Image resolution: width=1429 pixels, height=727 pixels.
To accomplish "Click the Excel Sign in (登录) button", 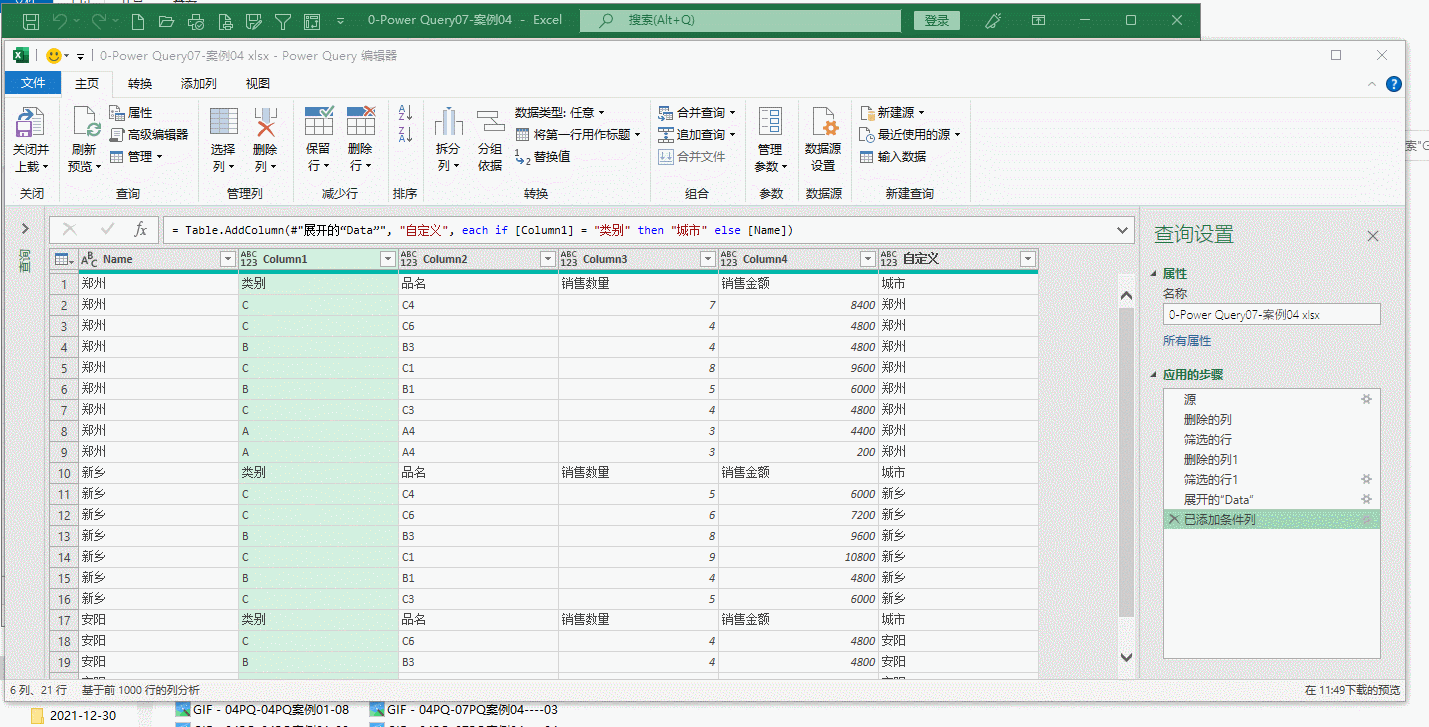I will [x=937, y=20].
